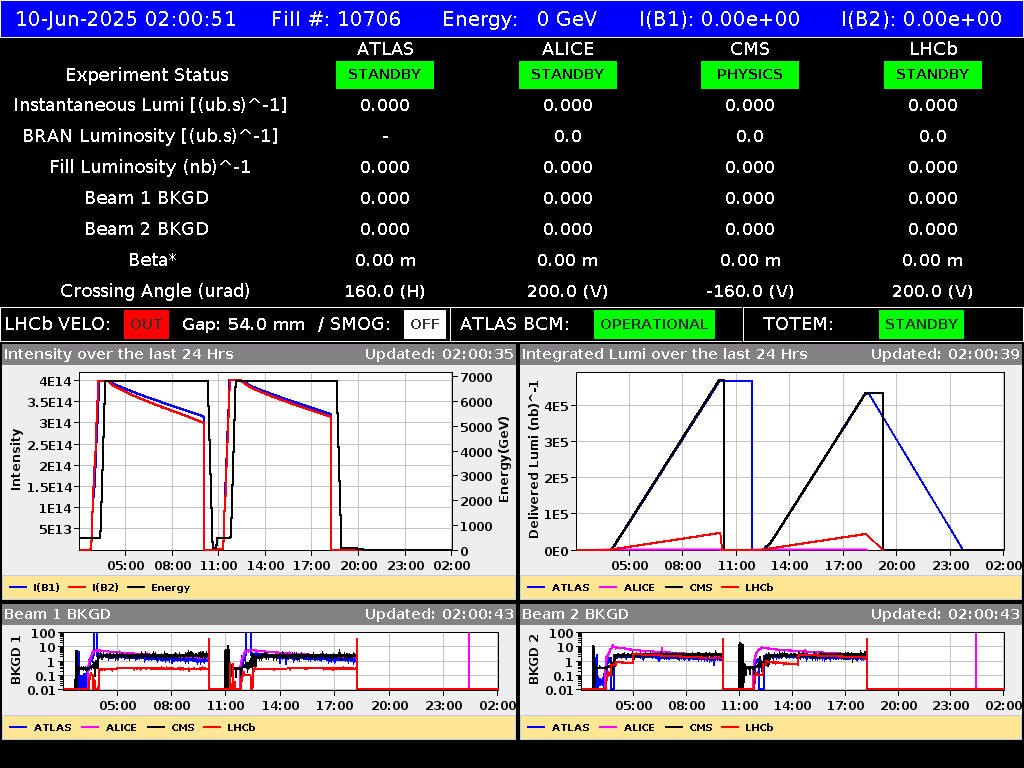Screen dimensions: 1024x768
Task: Select Integrated Lumi over the last 24 Hrs title
Action: pyautogui.click(x=665, y=355)
